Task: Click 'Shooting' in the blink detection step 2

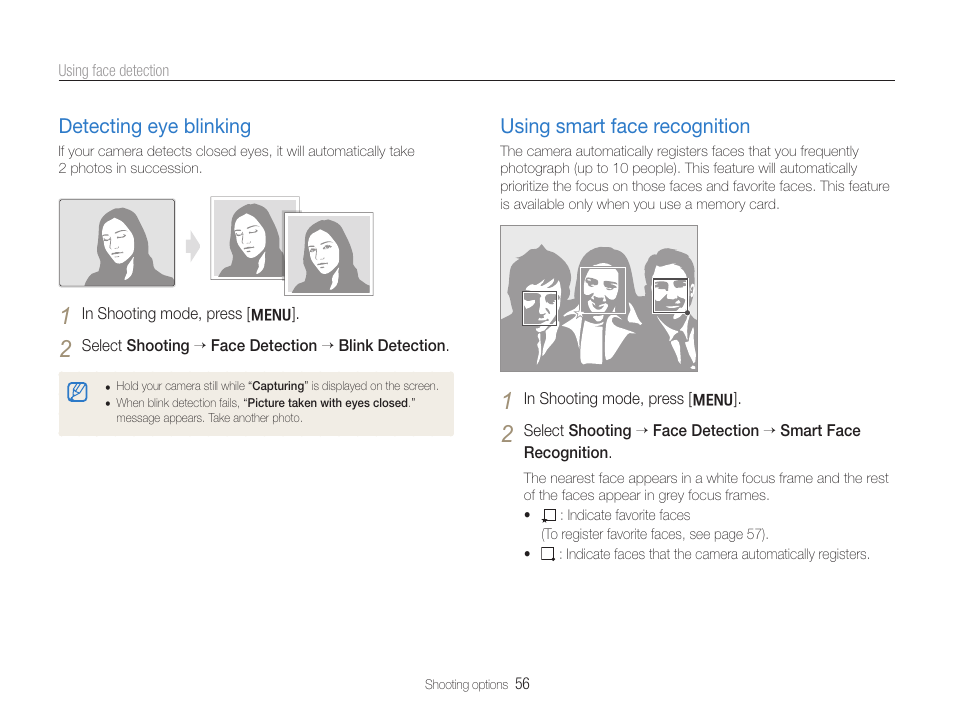Action: tap(158, 346)
